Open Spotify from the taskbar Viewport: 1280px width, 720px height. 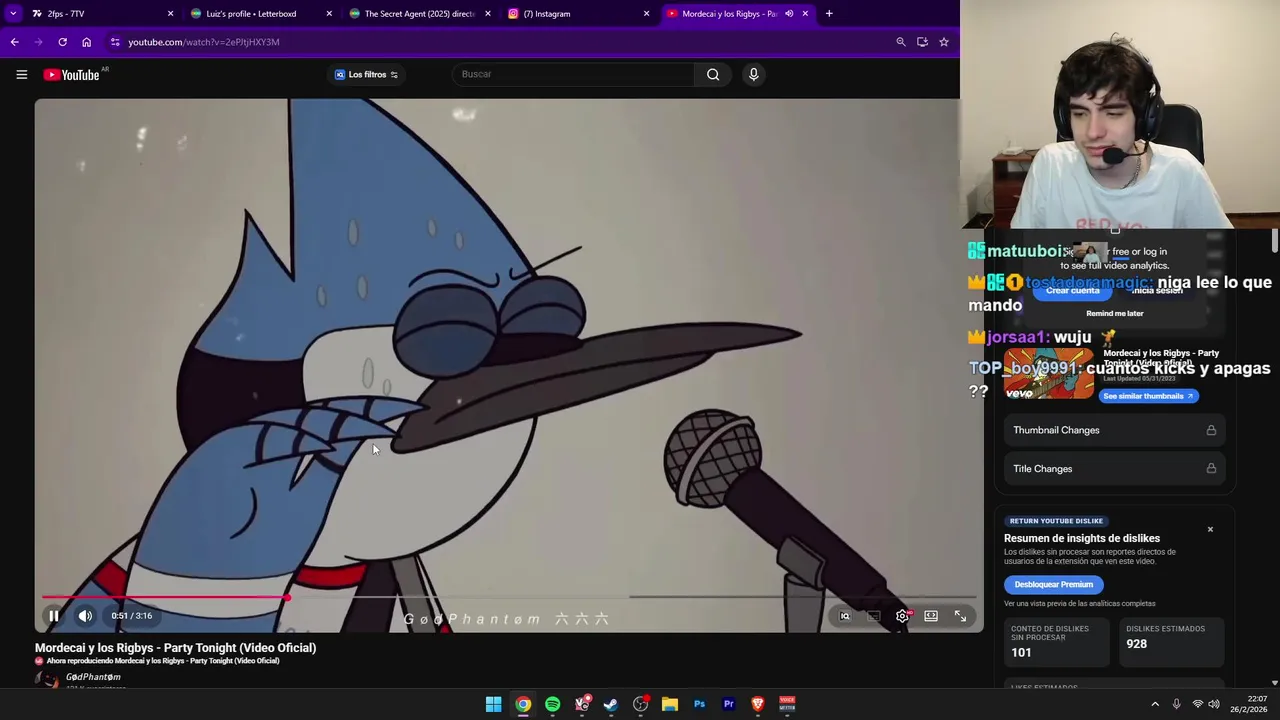pos(552,704)
